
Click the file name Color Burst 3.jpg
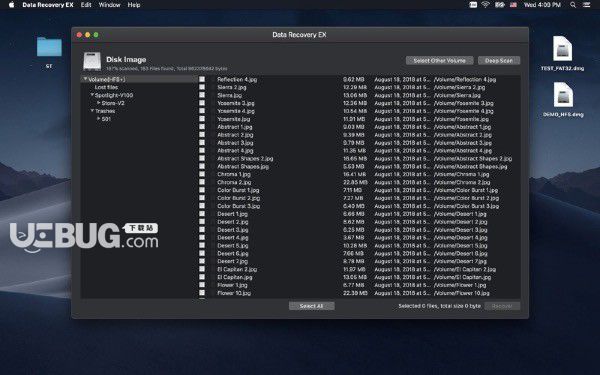coord(238,206)
